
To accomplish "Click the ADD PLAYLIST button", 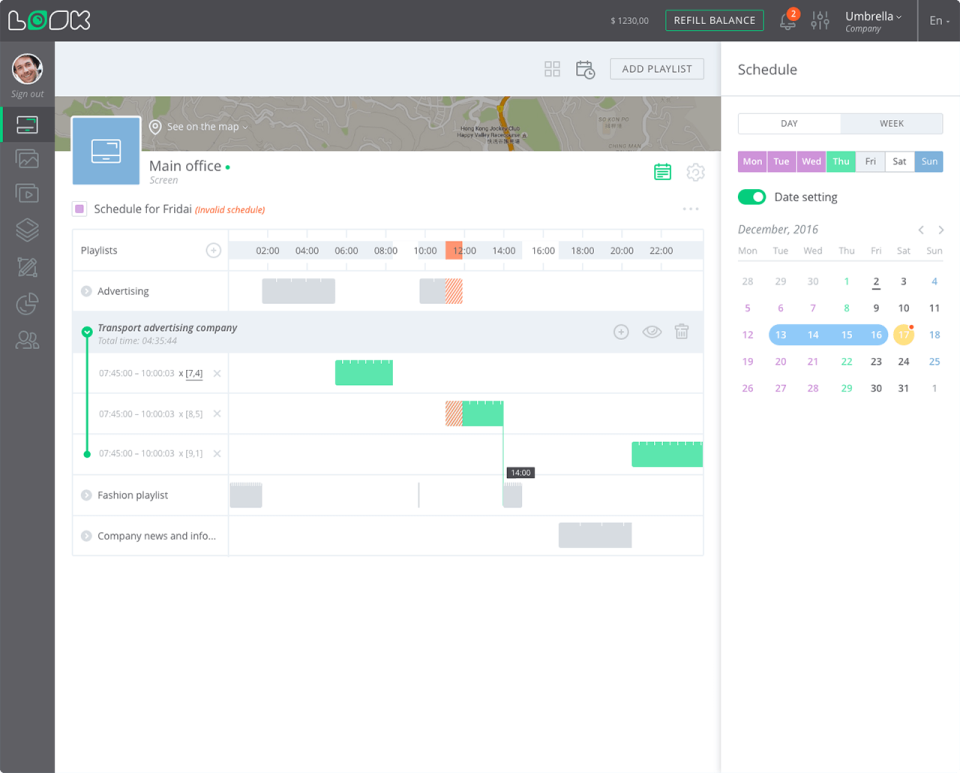I will click(657, 69).
